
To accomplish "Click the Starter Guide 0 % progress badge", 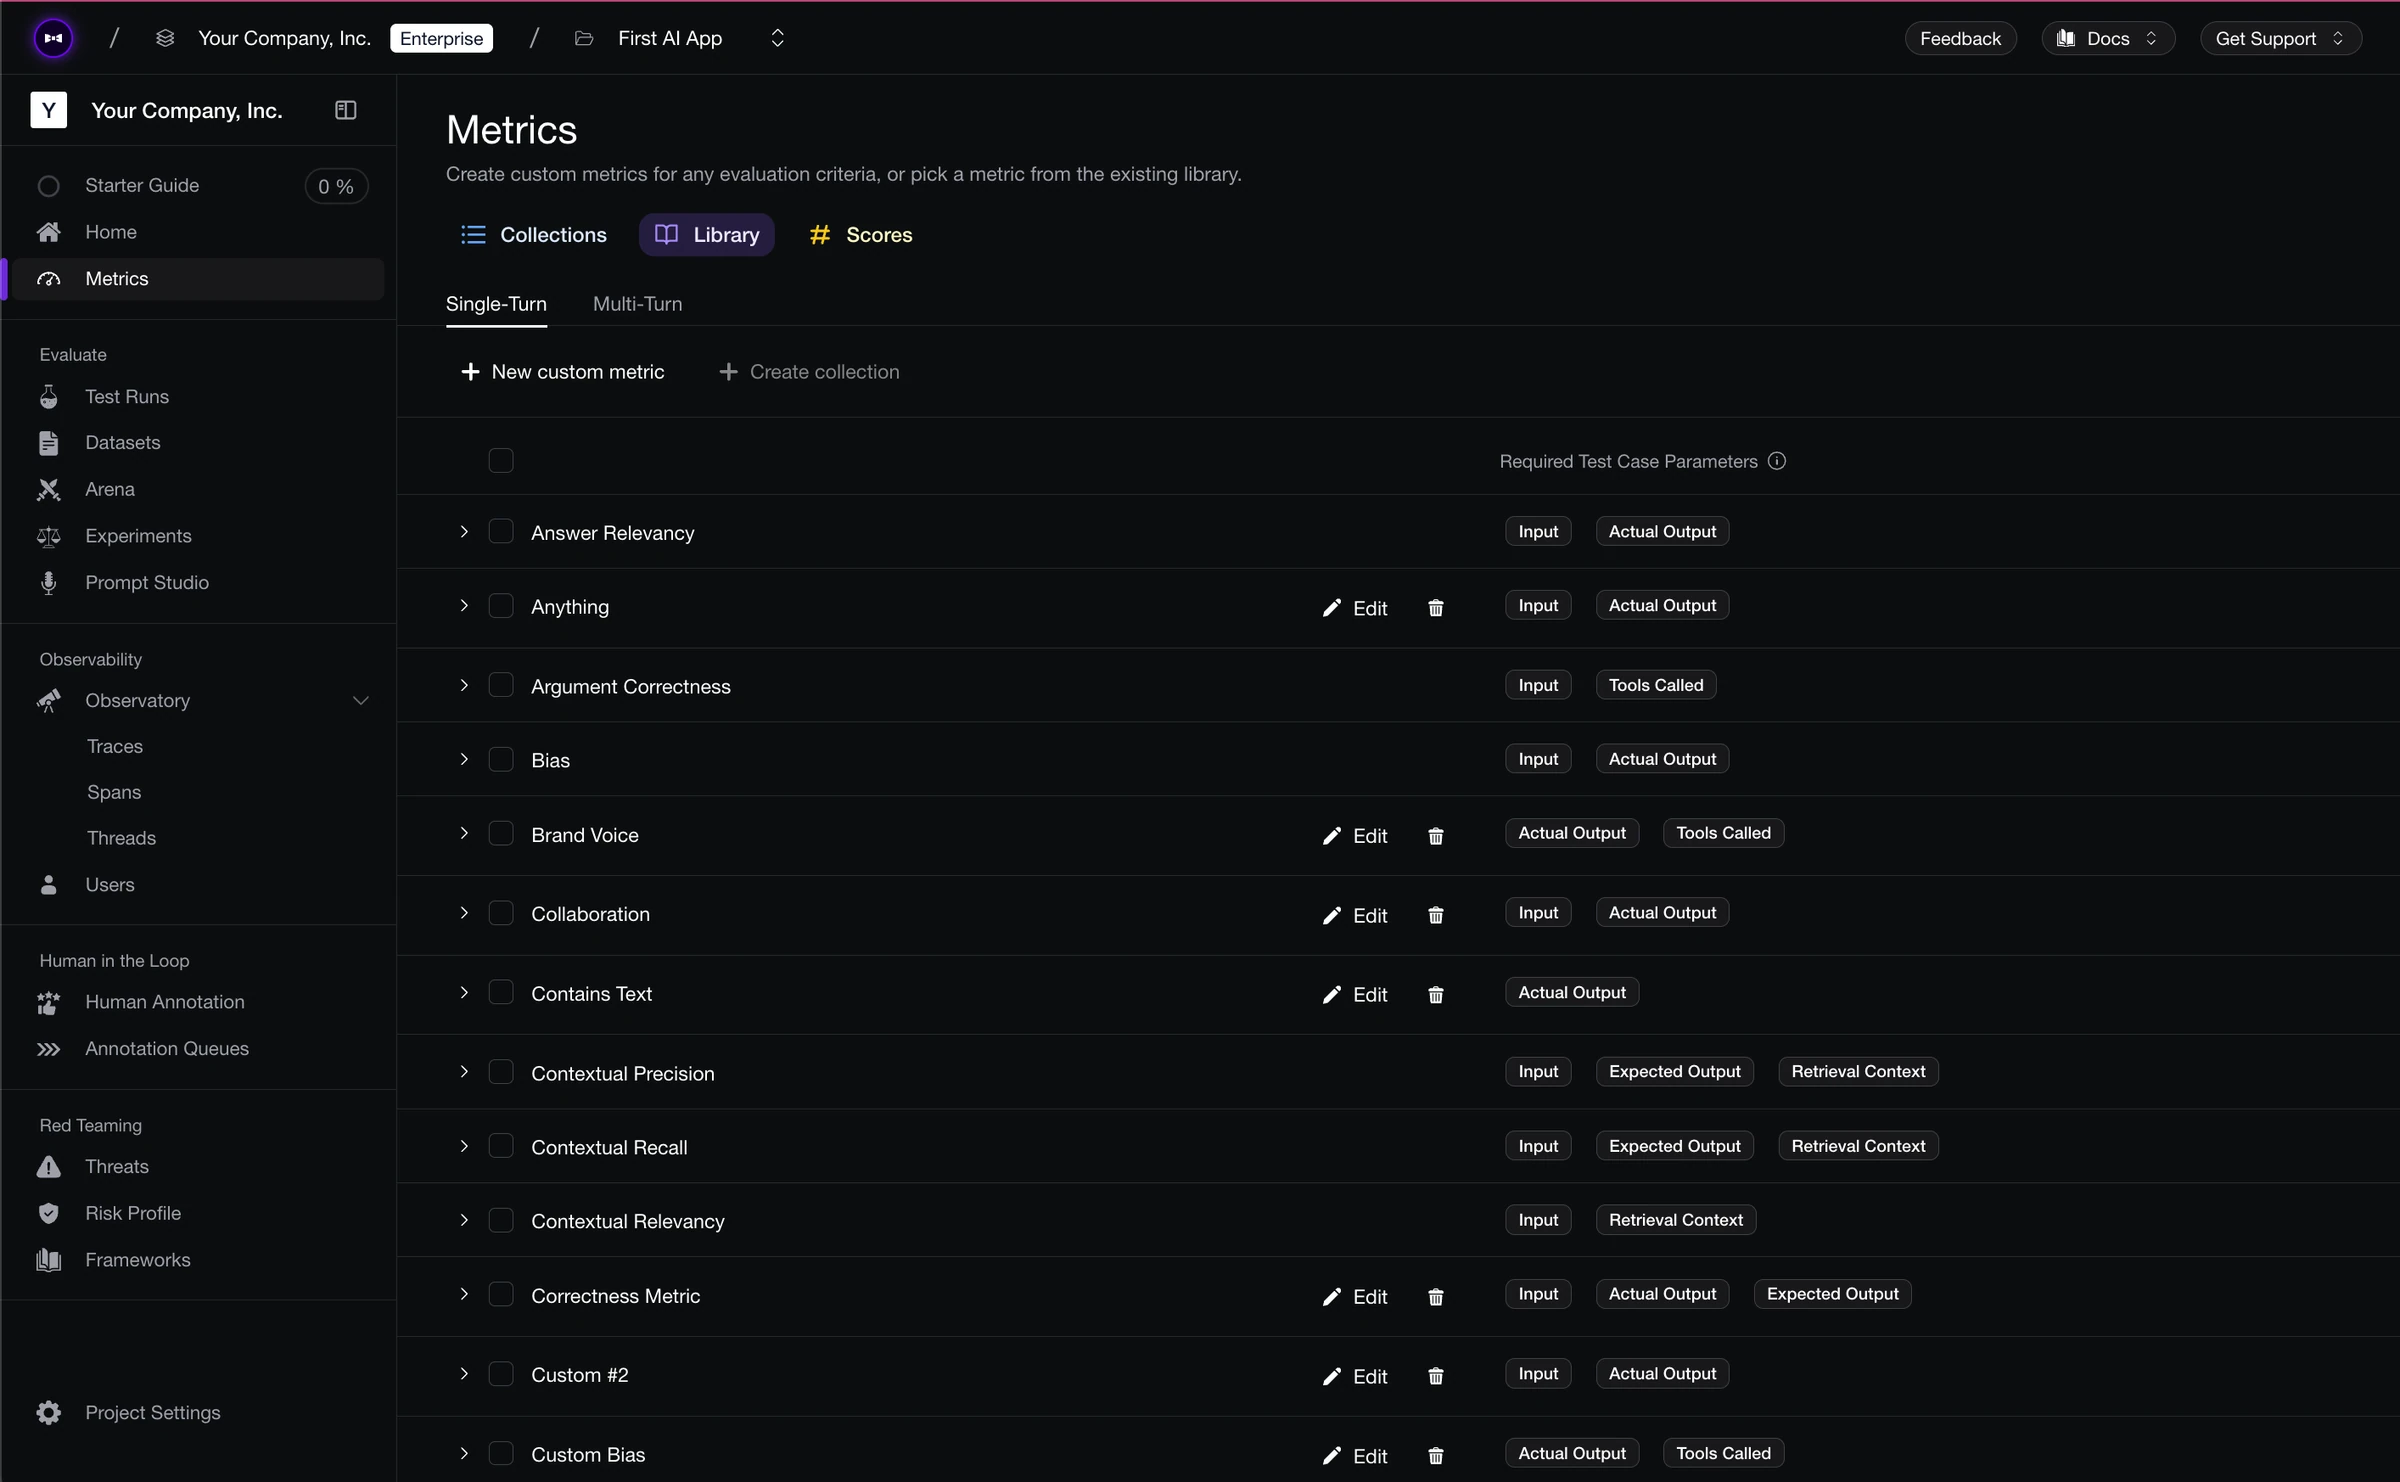I will [x=336, y=186].
